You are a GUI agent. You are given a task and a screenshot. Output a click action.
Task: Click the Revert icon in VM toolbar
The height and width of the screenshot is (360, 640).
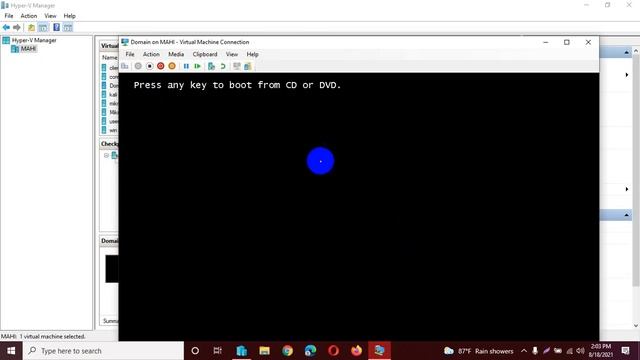click(x=223, y=66)
